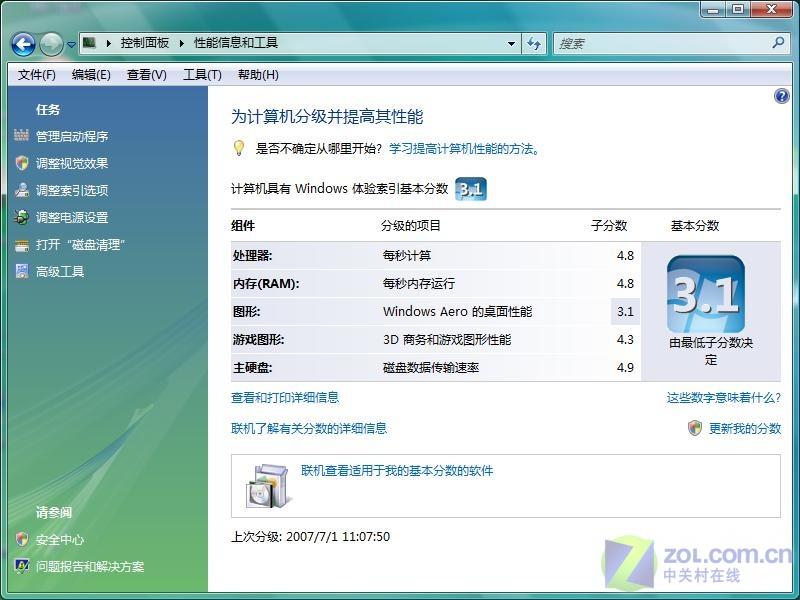This screenshot has width=800, height=600.
Task: Open 查看和打印详细信息 link
Action: (x=285, y=397)
